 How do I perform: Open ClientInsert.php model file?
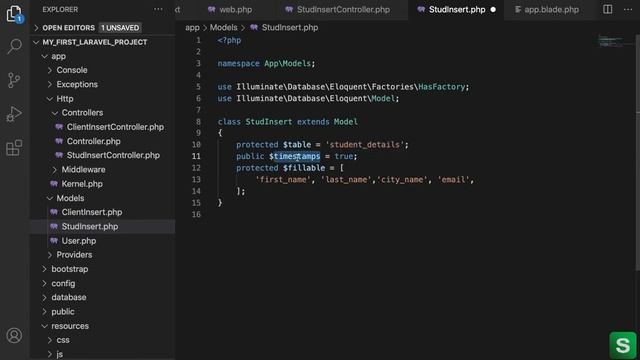[91, 212]
